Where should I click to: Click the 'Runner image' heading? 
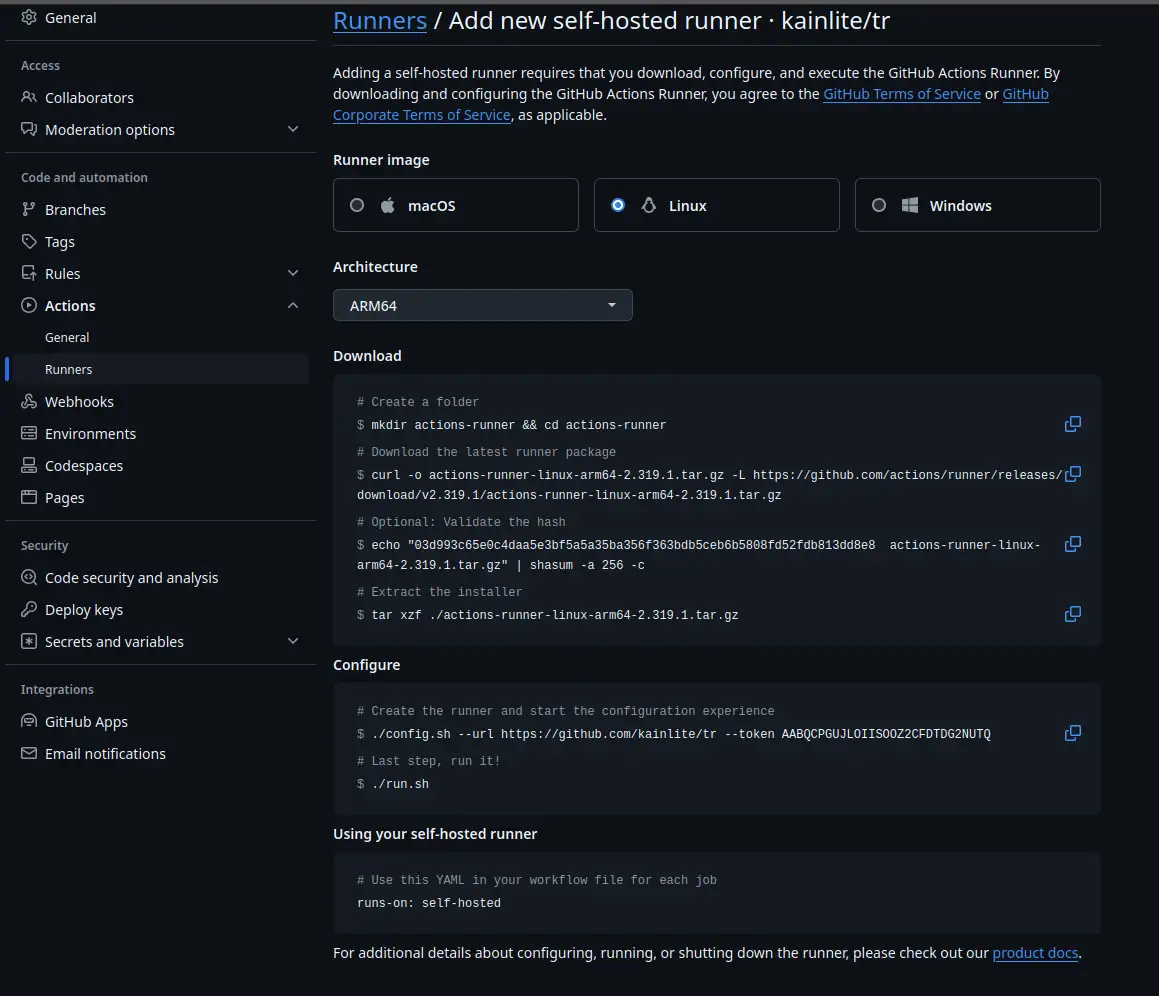click(x=381, y=160)
